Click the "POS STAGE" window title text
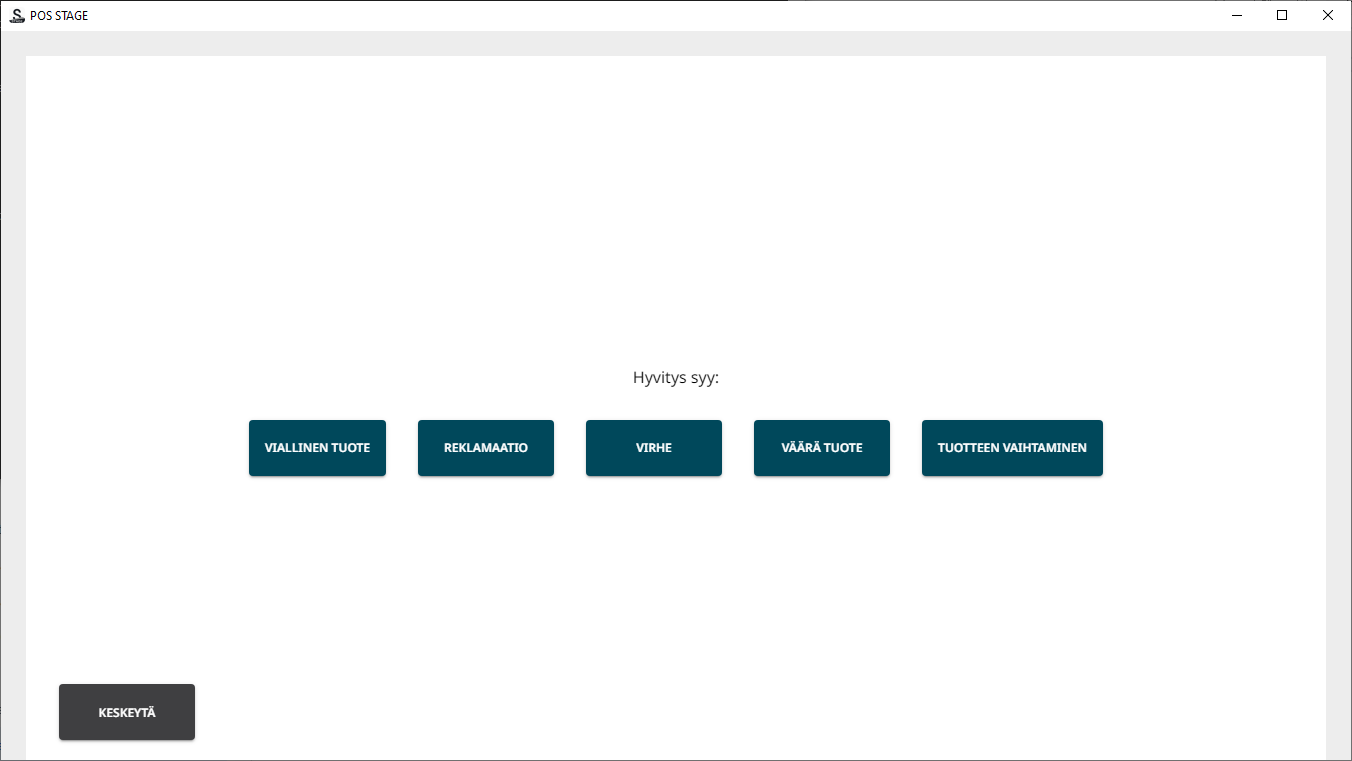Screen dimensions: 1352x761 coord(59,16)
